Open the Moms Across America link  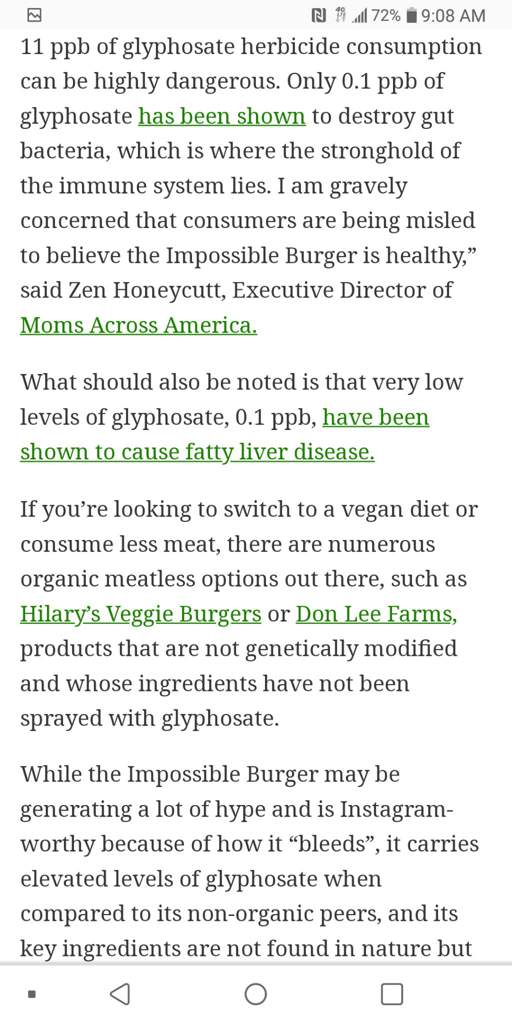click(x=138, y=325)
